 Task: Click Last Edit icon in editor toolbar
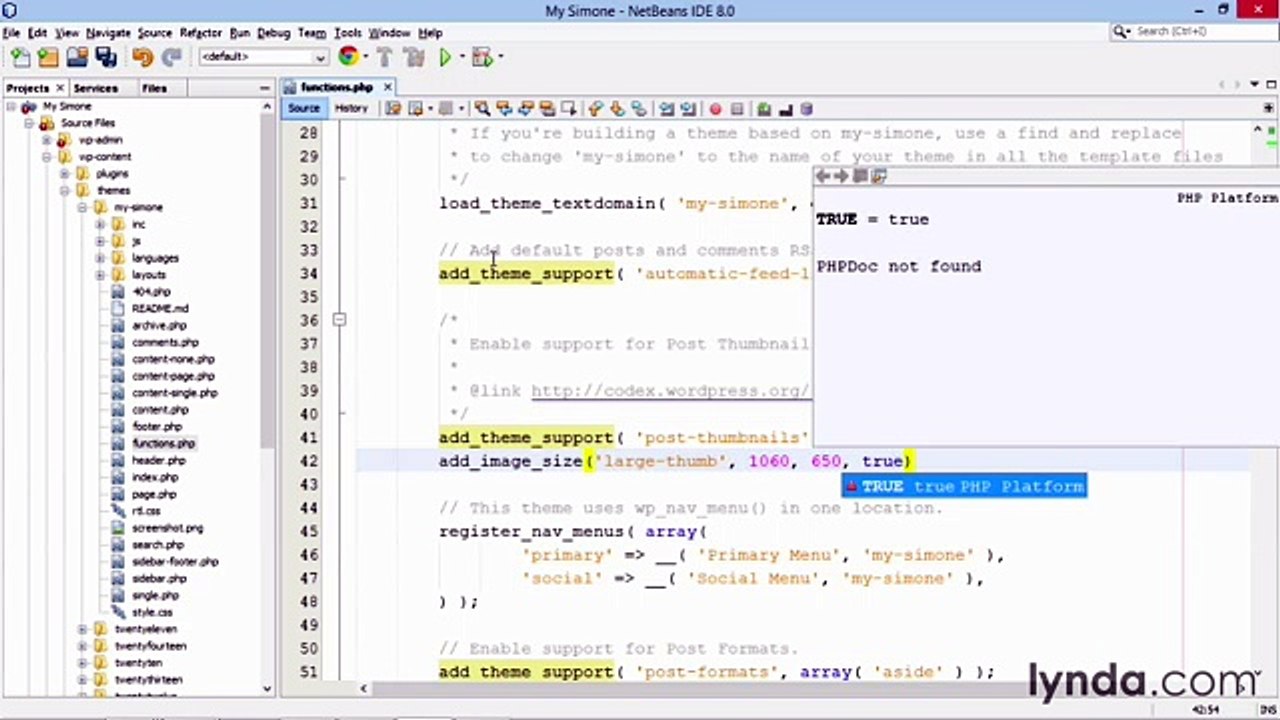[394, 108]
